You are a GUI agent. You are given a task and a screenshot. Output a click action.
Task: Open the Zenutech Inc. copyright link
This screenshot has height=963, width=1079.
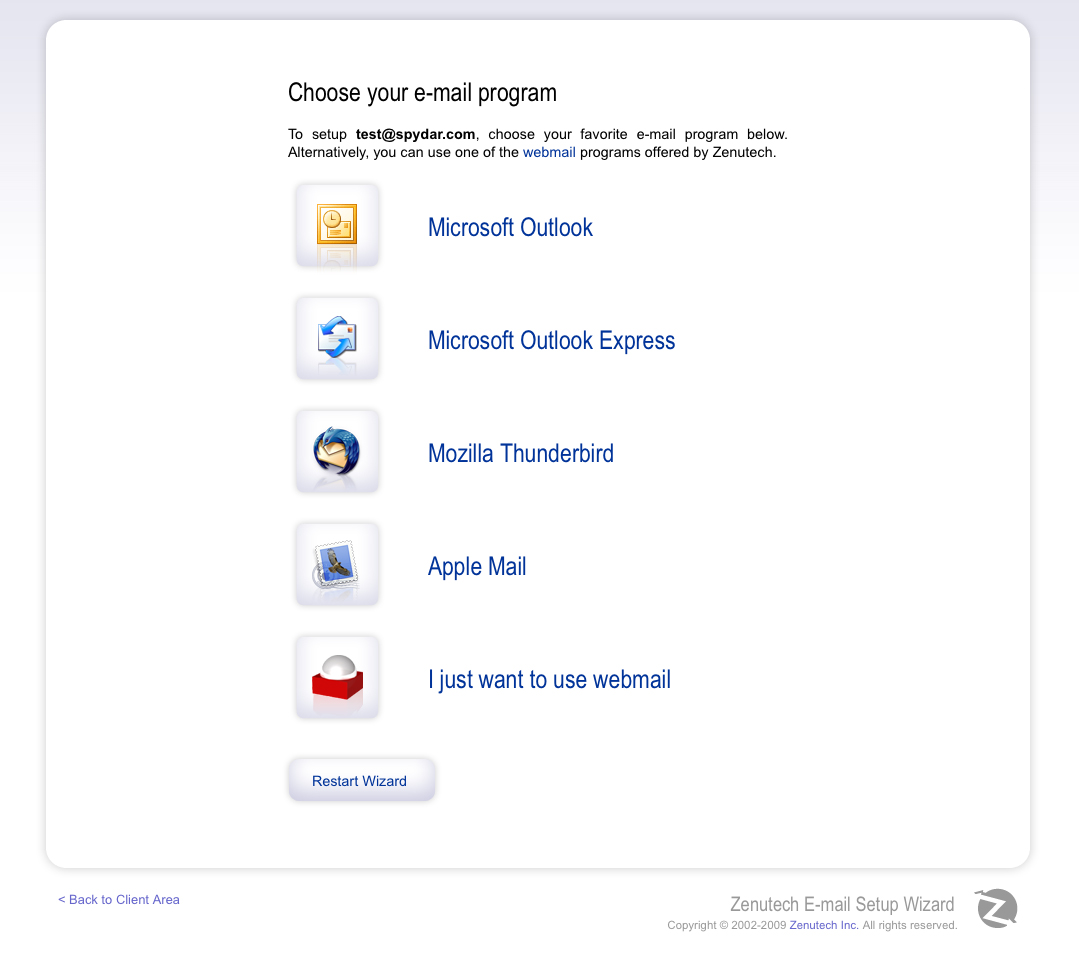pyautogui.click(x=824, y=925)
